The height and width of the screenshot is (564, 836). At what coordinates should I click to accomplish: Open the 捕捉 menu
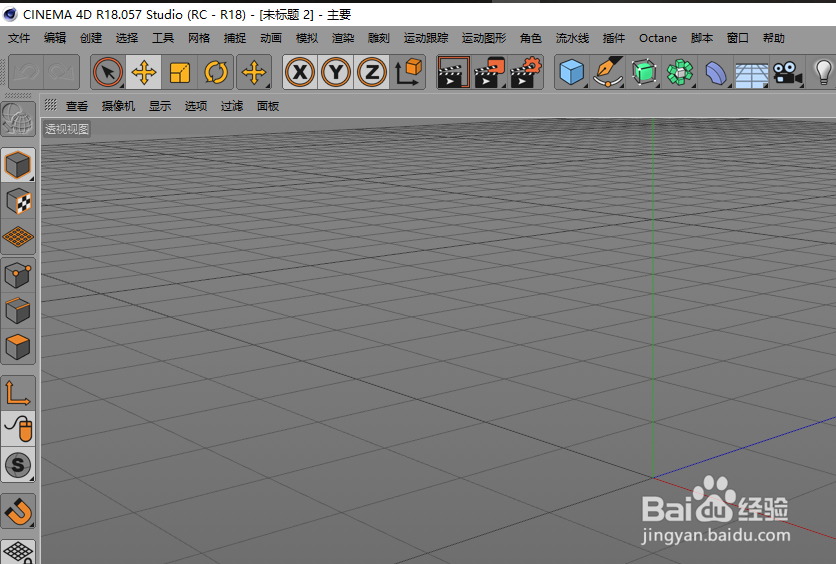[235, 38]
